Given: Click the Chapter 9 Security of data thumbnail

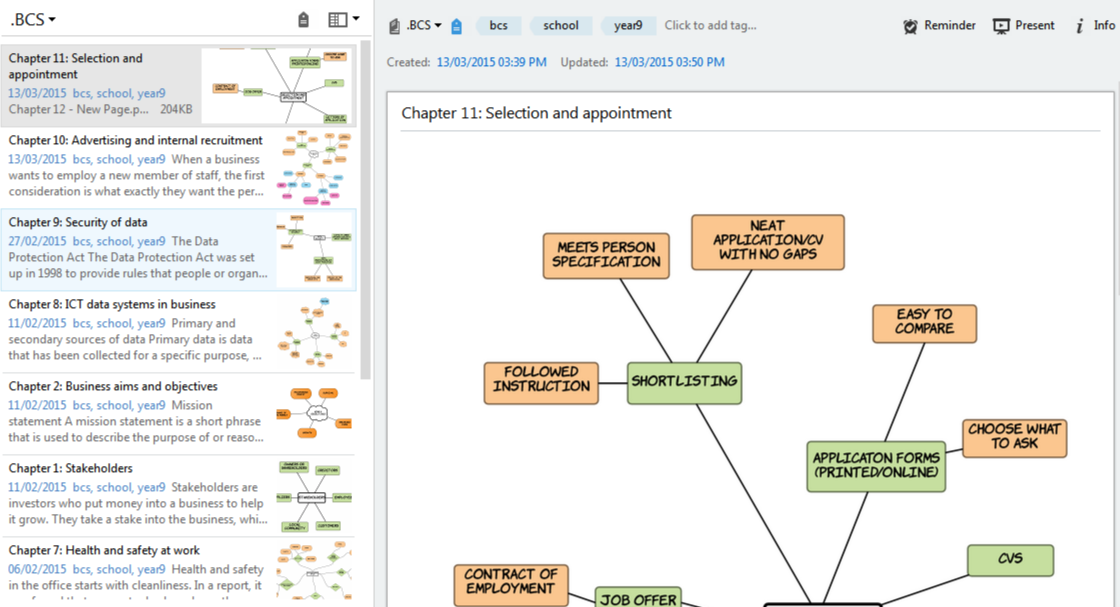Looking at the screenshot, I should [x=314, y=250].
